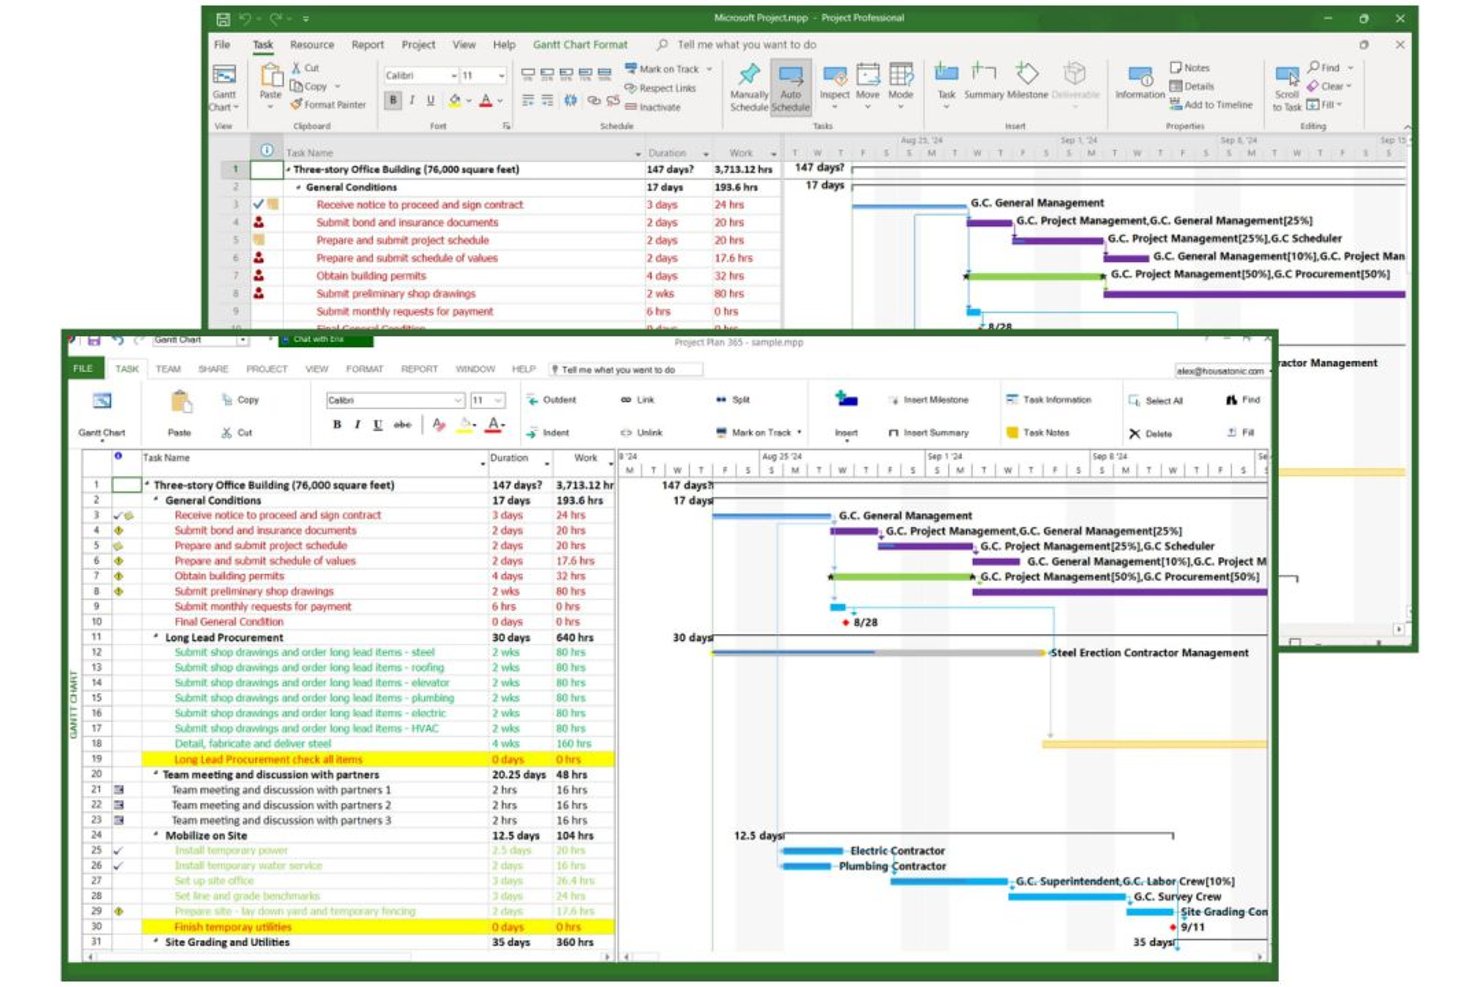Click yellow highlight color swatch in Project Plan 365

[466, 426]
